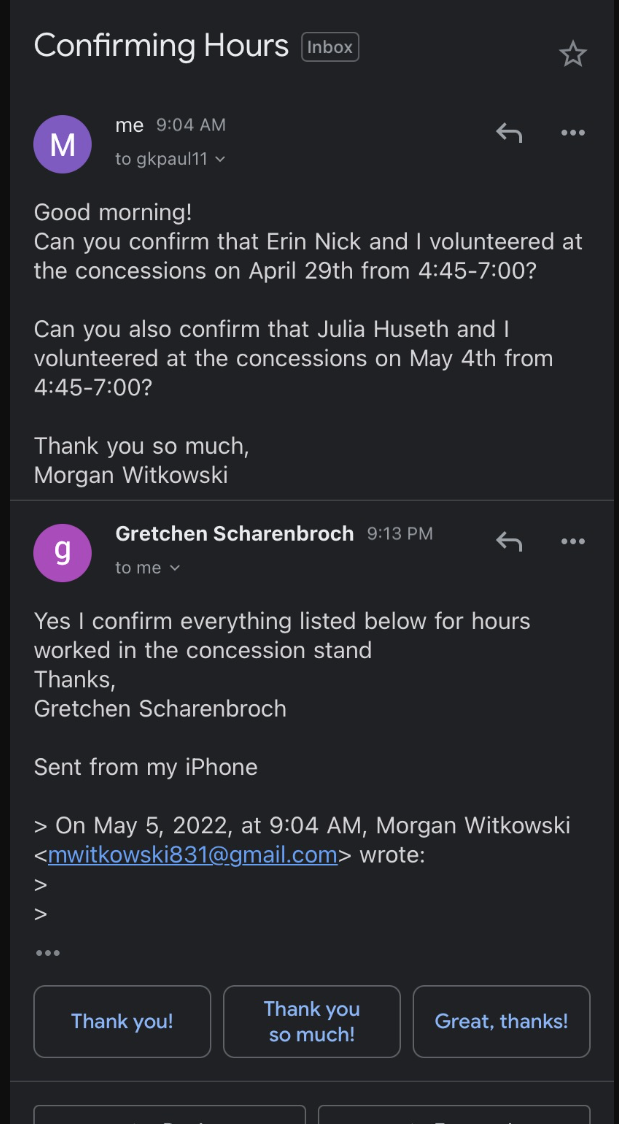Tap the 9:13 PM timestamp
Viewport: 619px width, 1124px height.
pos(400,534)
